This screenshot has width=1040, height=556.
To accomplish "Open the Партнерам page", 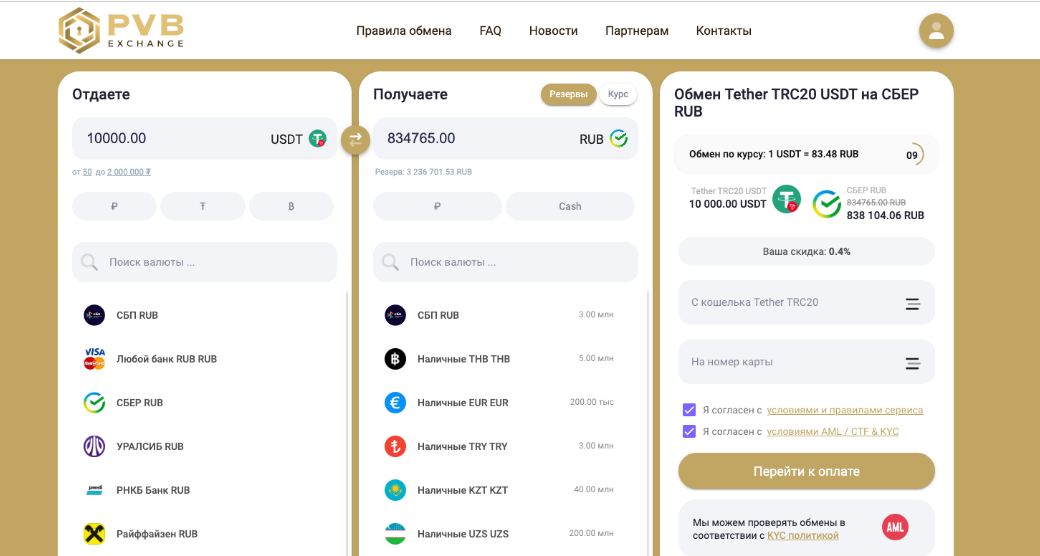I will 637,31.
